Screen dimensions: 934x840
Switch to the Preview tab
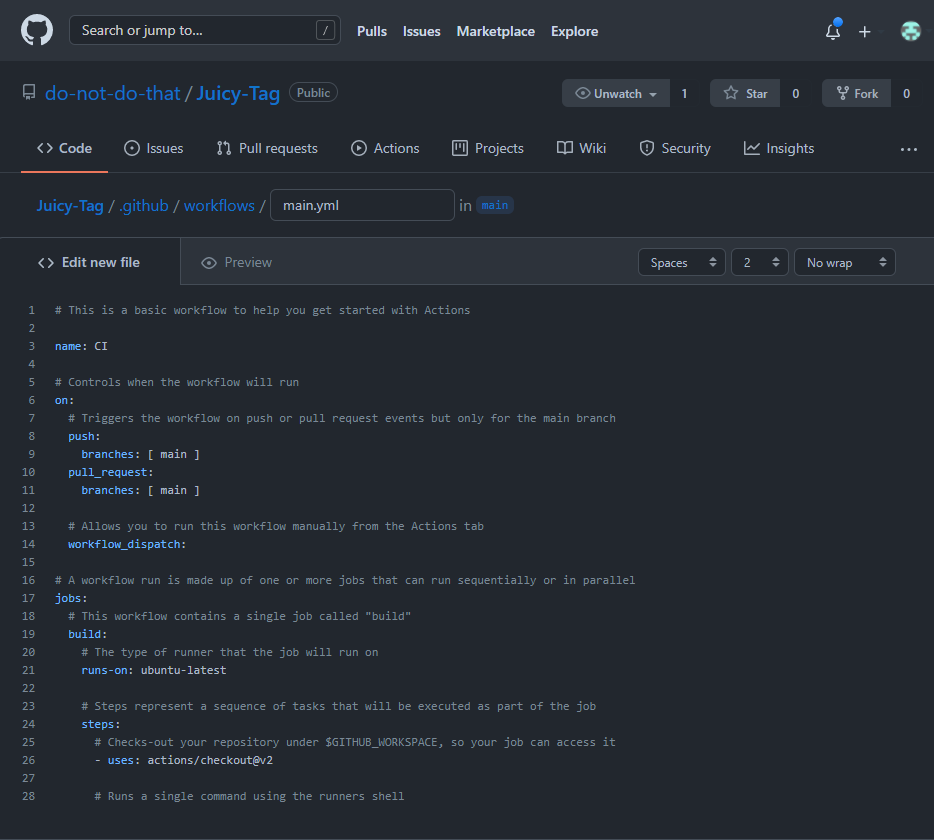point(236,262)
